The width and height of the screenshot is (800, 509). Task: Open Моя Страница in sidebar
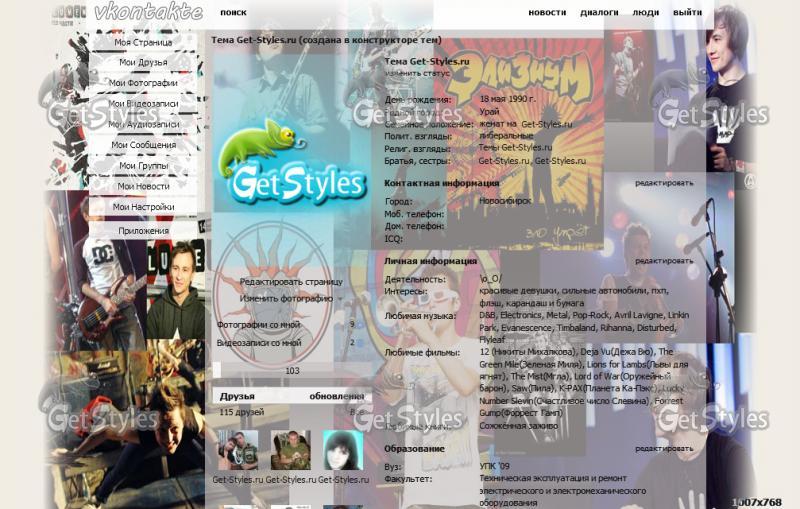(x=143, y=43)
